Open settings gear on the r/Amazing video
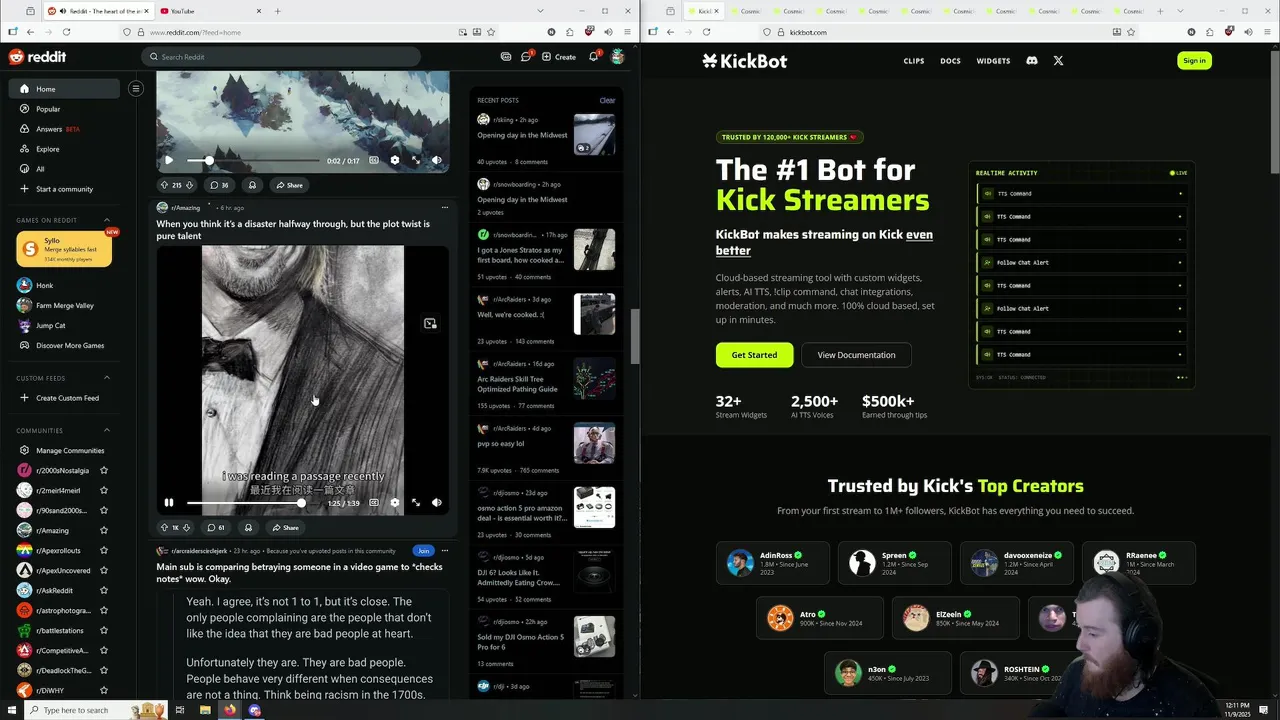The image size is (1280, 720). coord(395,503)
